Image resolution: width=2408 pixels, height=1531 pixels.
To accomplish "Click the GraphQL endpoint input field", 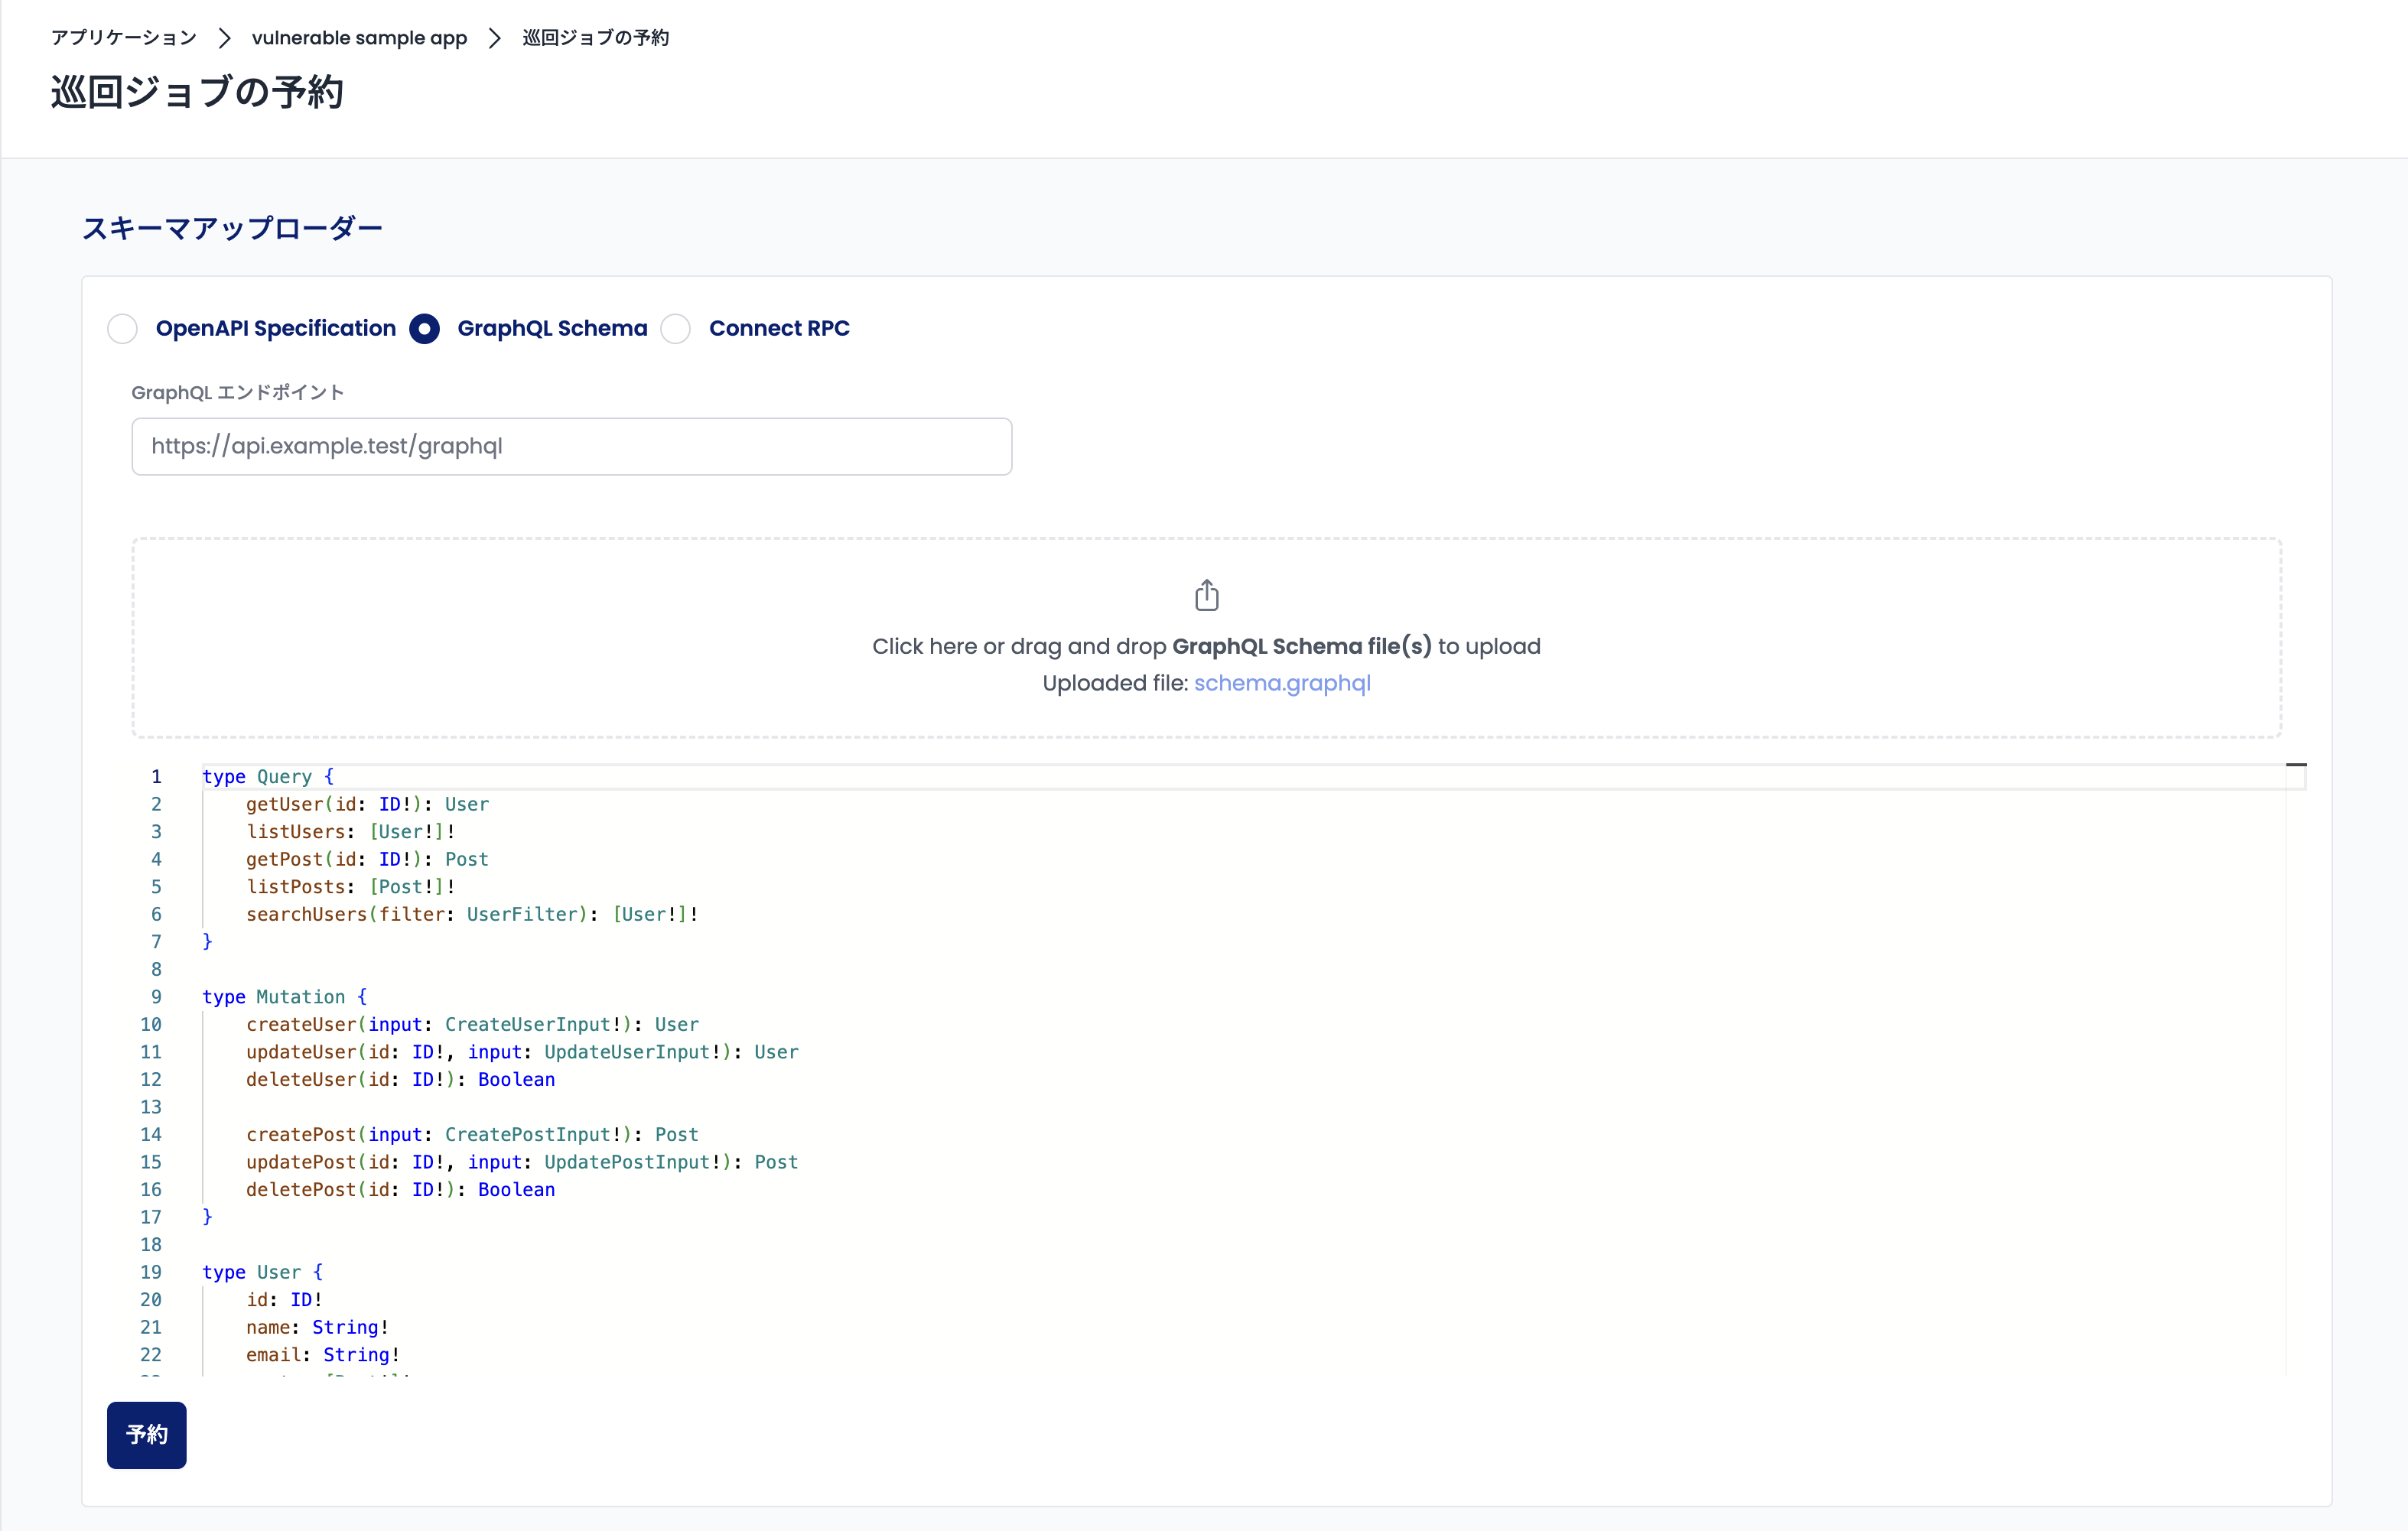I will pyautogui.click(x=572, y=446).
